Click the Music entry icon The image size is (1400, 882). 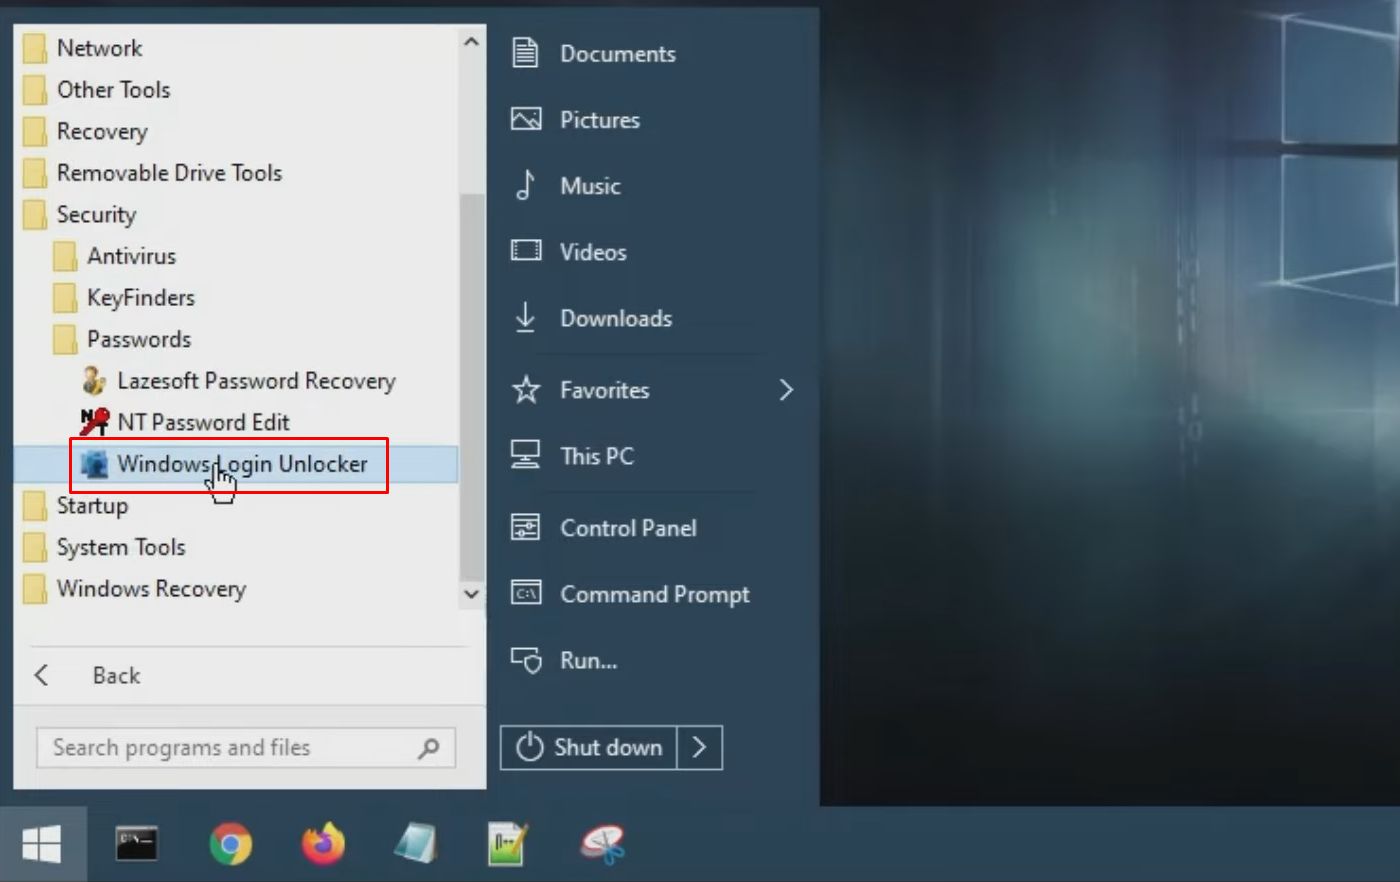(525, 185)
